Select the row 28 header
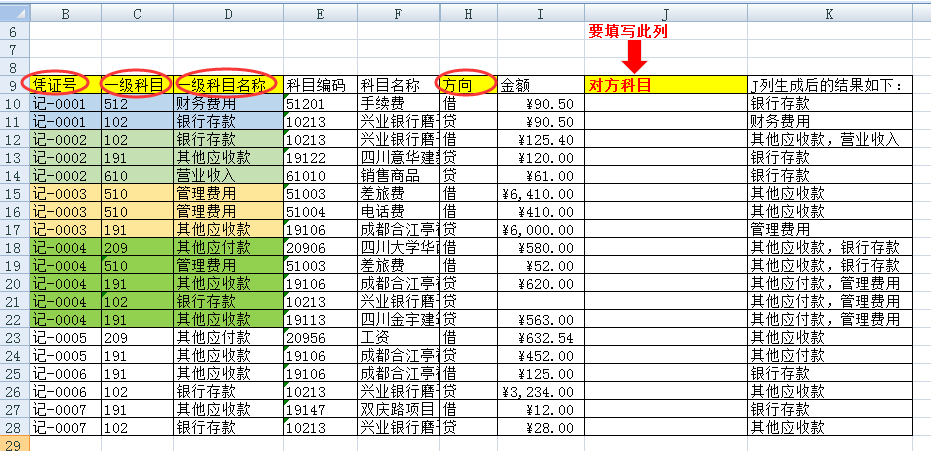The width and height of the screenshot is (931, 451). 14,428
